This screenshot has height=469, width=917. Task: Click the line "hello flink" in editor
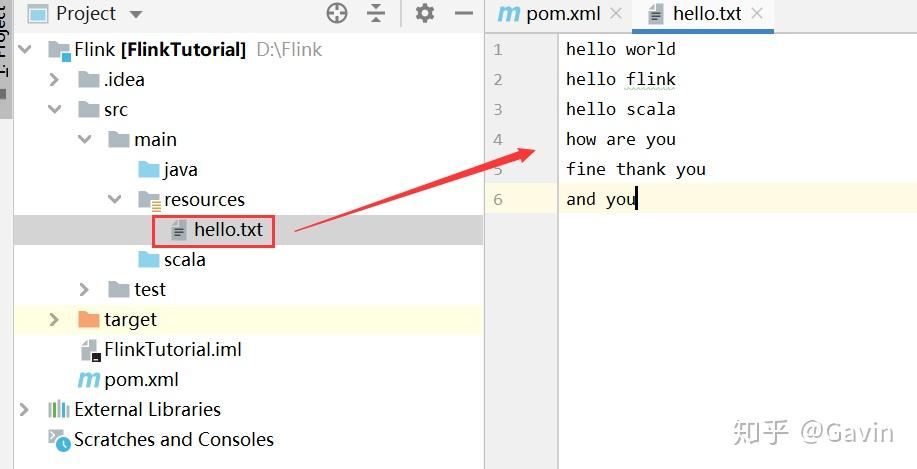pos(620,79)
